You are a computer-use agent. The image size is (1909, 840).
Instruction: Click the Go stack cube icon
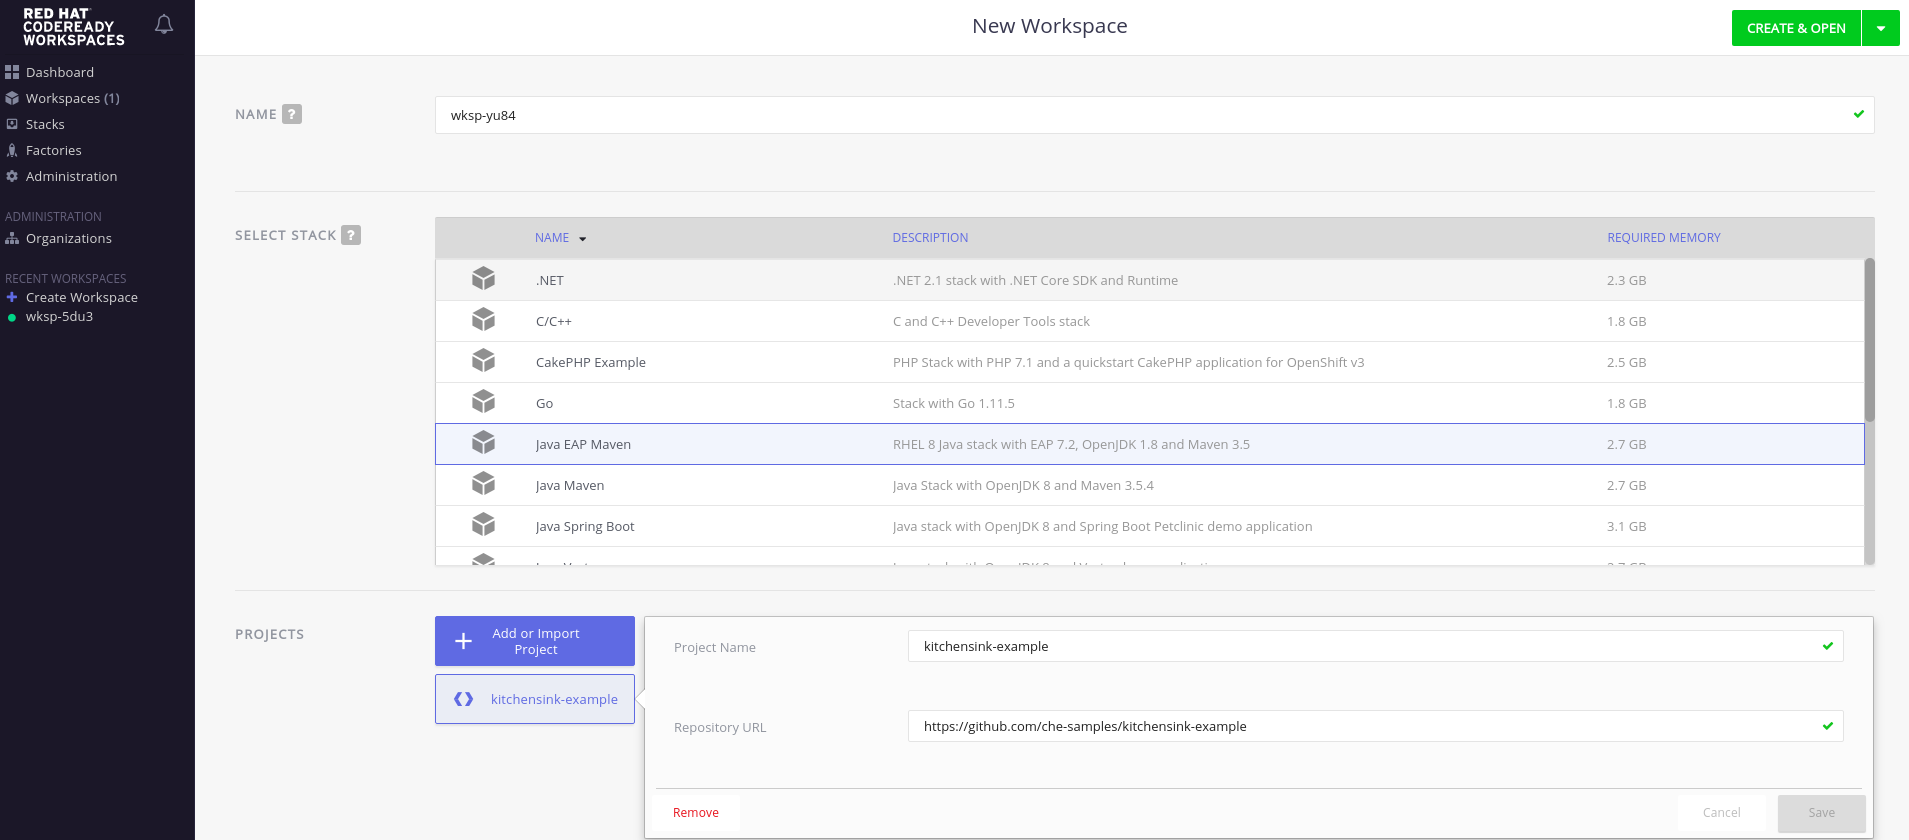pyautogui.click(x=484, y=402)
